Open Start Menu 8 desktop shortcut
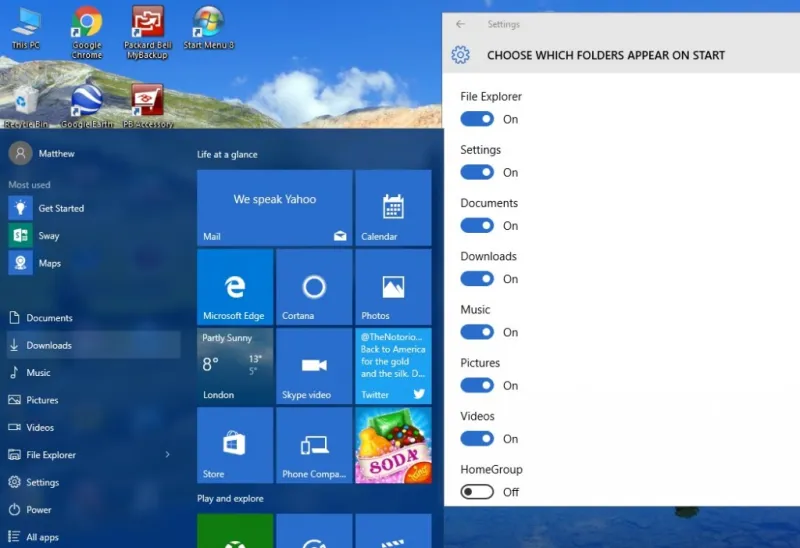800x548 pixels. coord(209,28)
